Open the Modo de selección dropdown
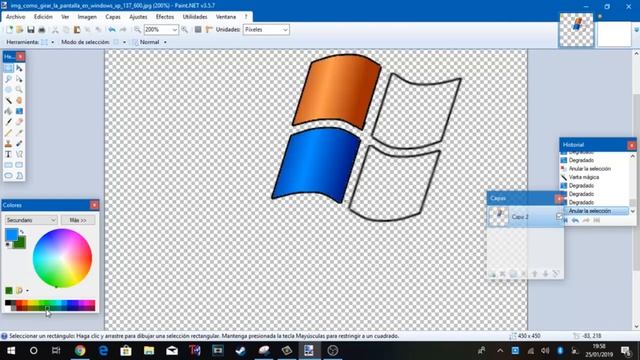The width and height of the screenshot is (640, 360). (124, 42)
